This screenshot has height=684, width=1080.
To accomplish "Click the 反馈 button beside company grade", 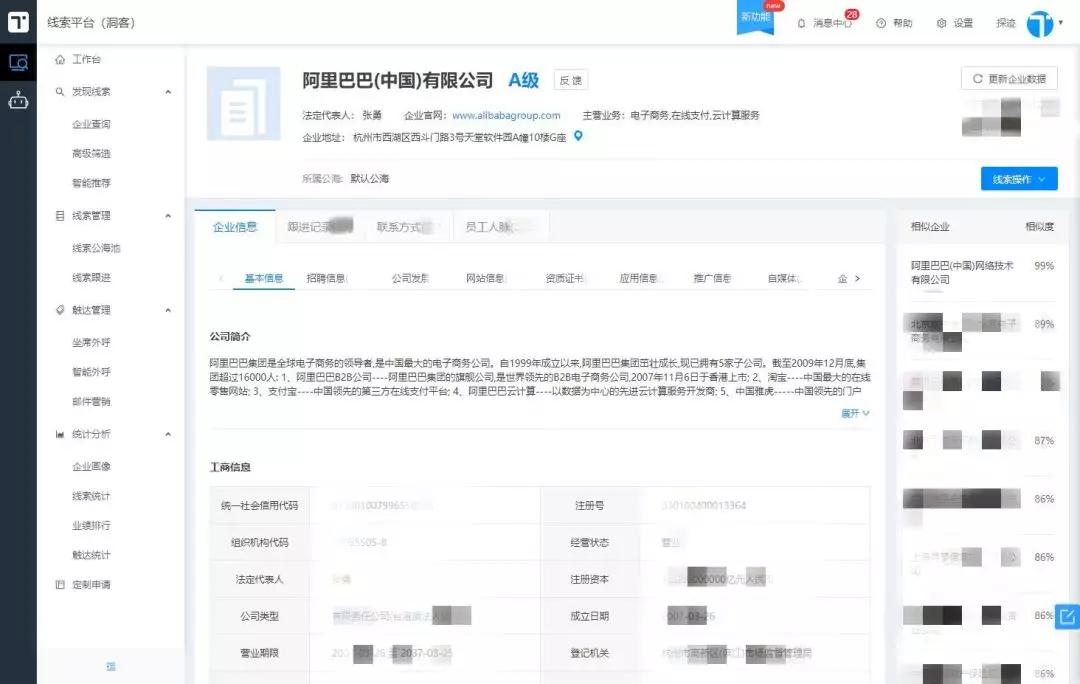I will coord(571,81).
